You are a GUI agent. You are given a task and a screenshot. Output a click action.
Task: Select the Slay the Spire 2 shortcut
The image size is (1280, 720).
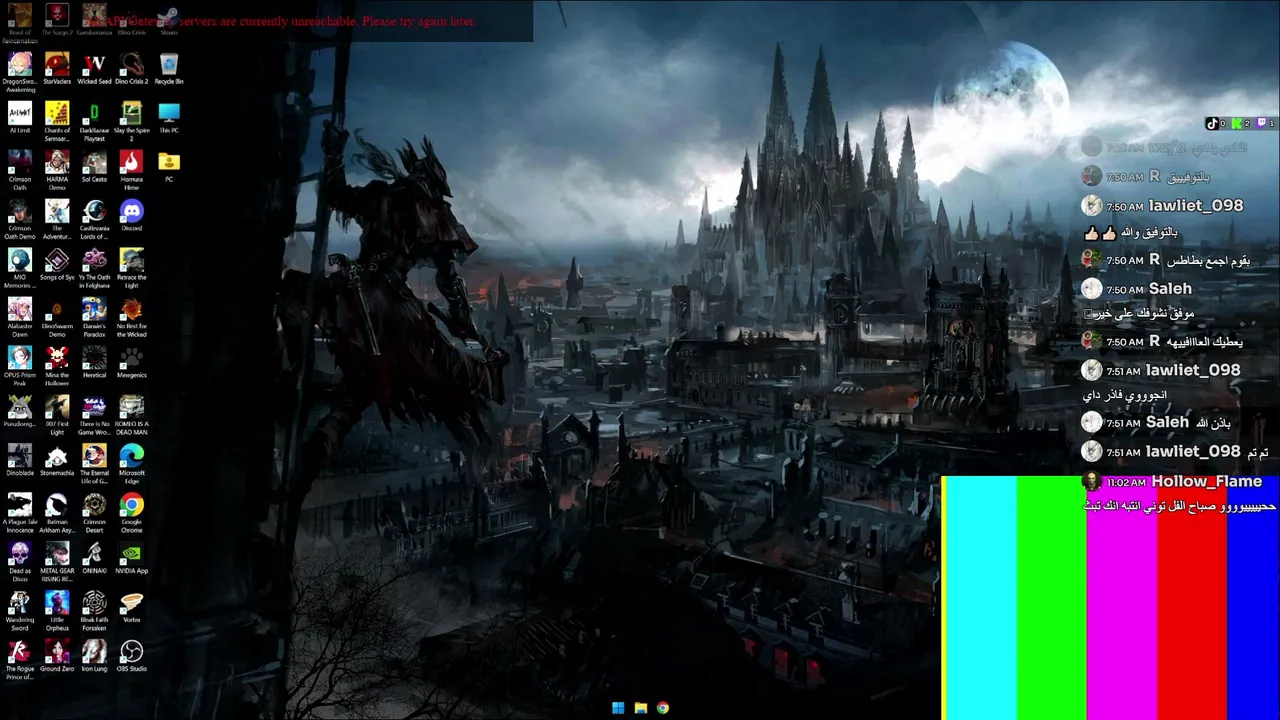(132, 120)
